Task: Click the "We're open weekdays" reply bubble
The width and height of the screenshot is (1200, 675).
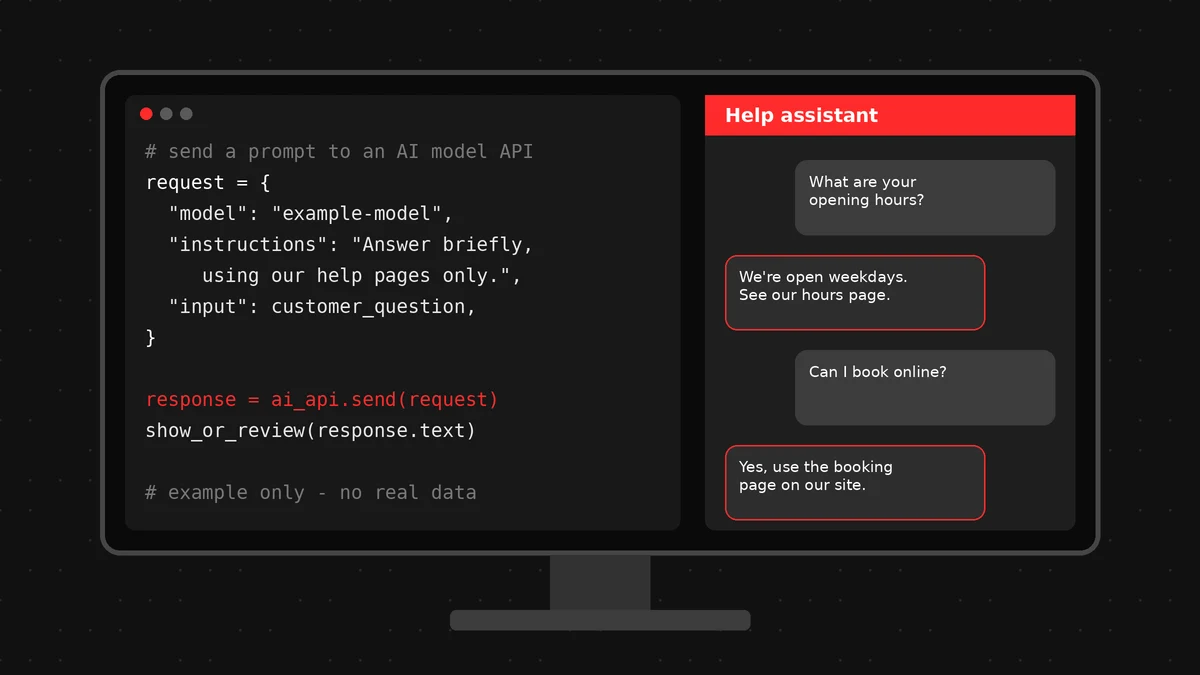Action: coord(855,293)
